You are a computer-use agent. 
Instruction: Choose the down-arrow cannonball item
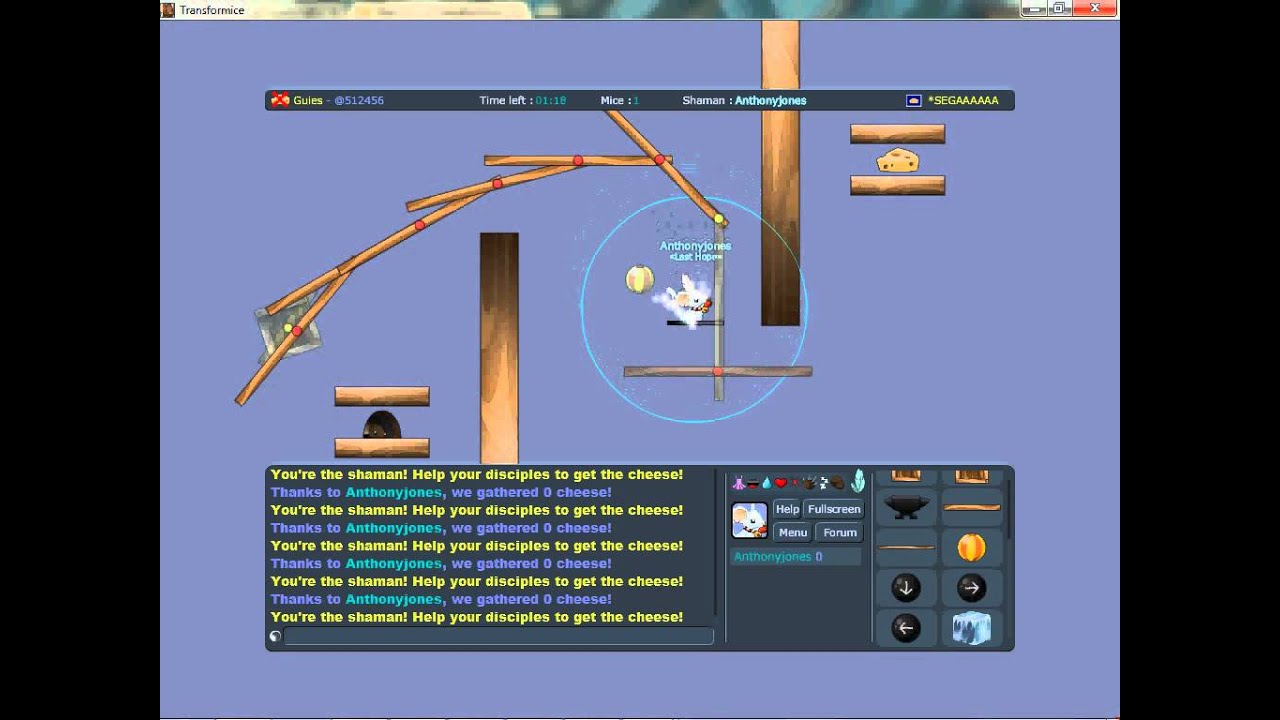[x=906, y=588]
